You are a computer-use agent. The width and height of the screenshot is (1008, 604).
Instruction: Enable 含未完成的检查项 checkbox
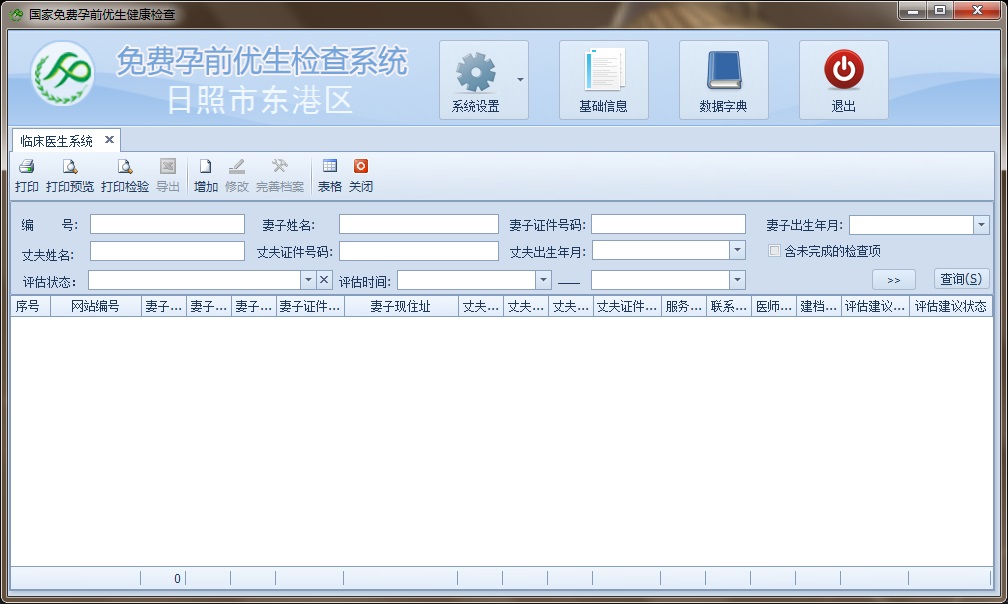tap(774, 251)
